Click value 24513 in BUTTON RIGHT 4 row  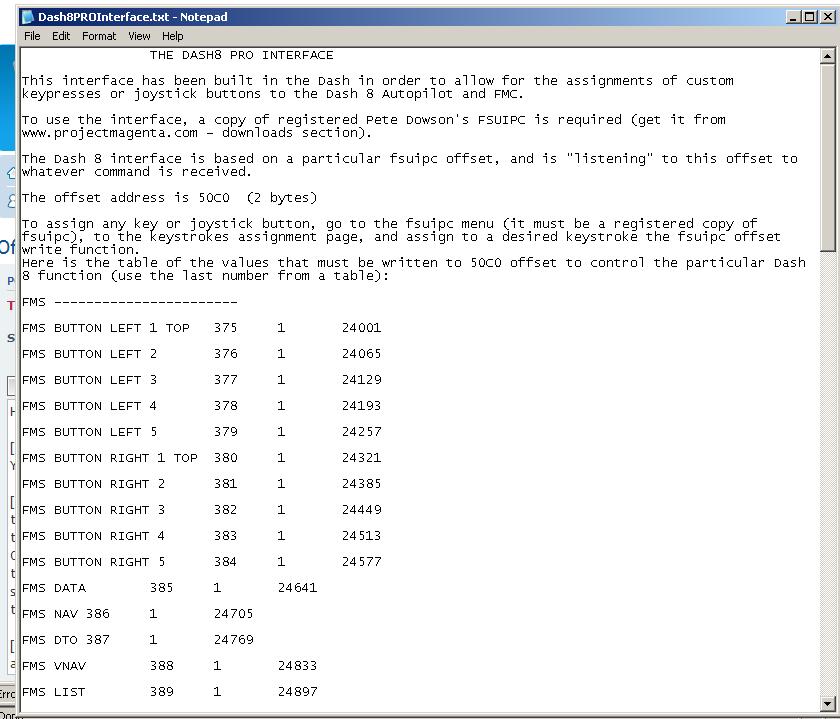(x=362, y=536)
